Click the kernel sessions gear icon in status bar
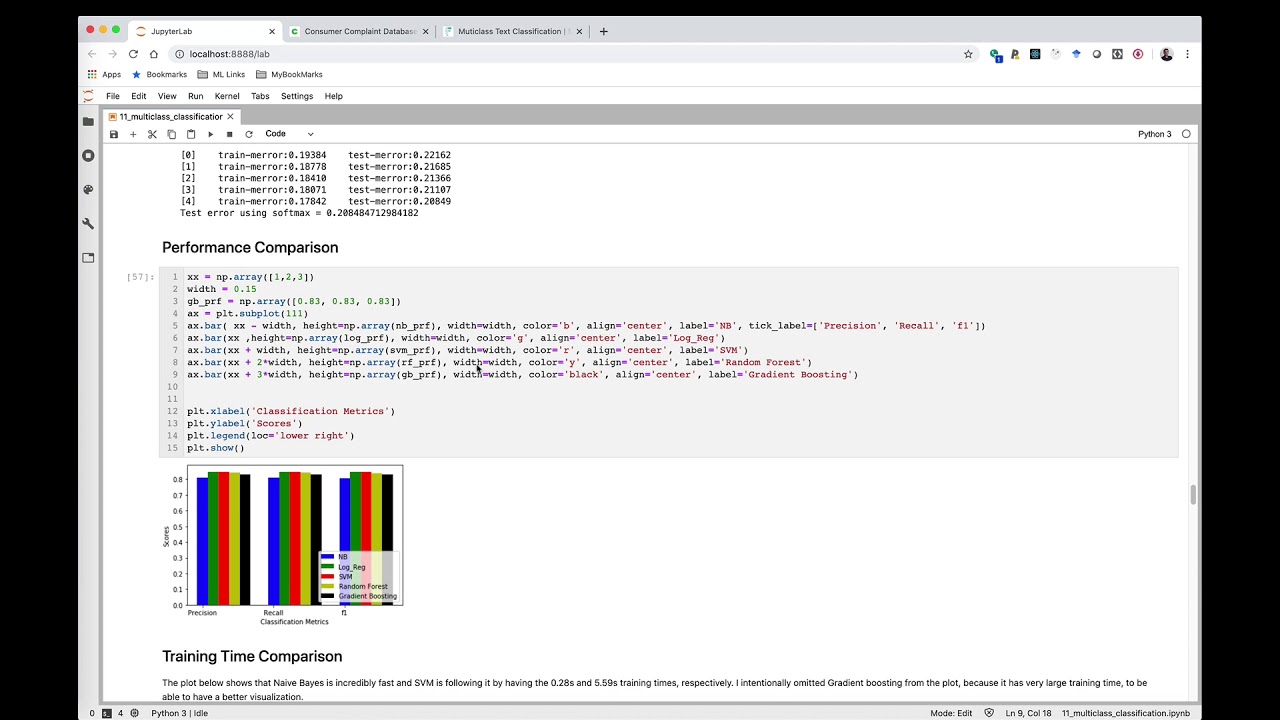Screen dimensions: 1280x720 [134, 713]
